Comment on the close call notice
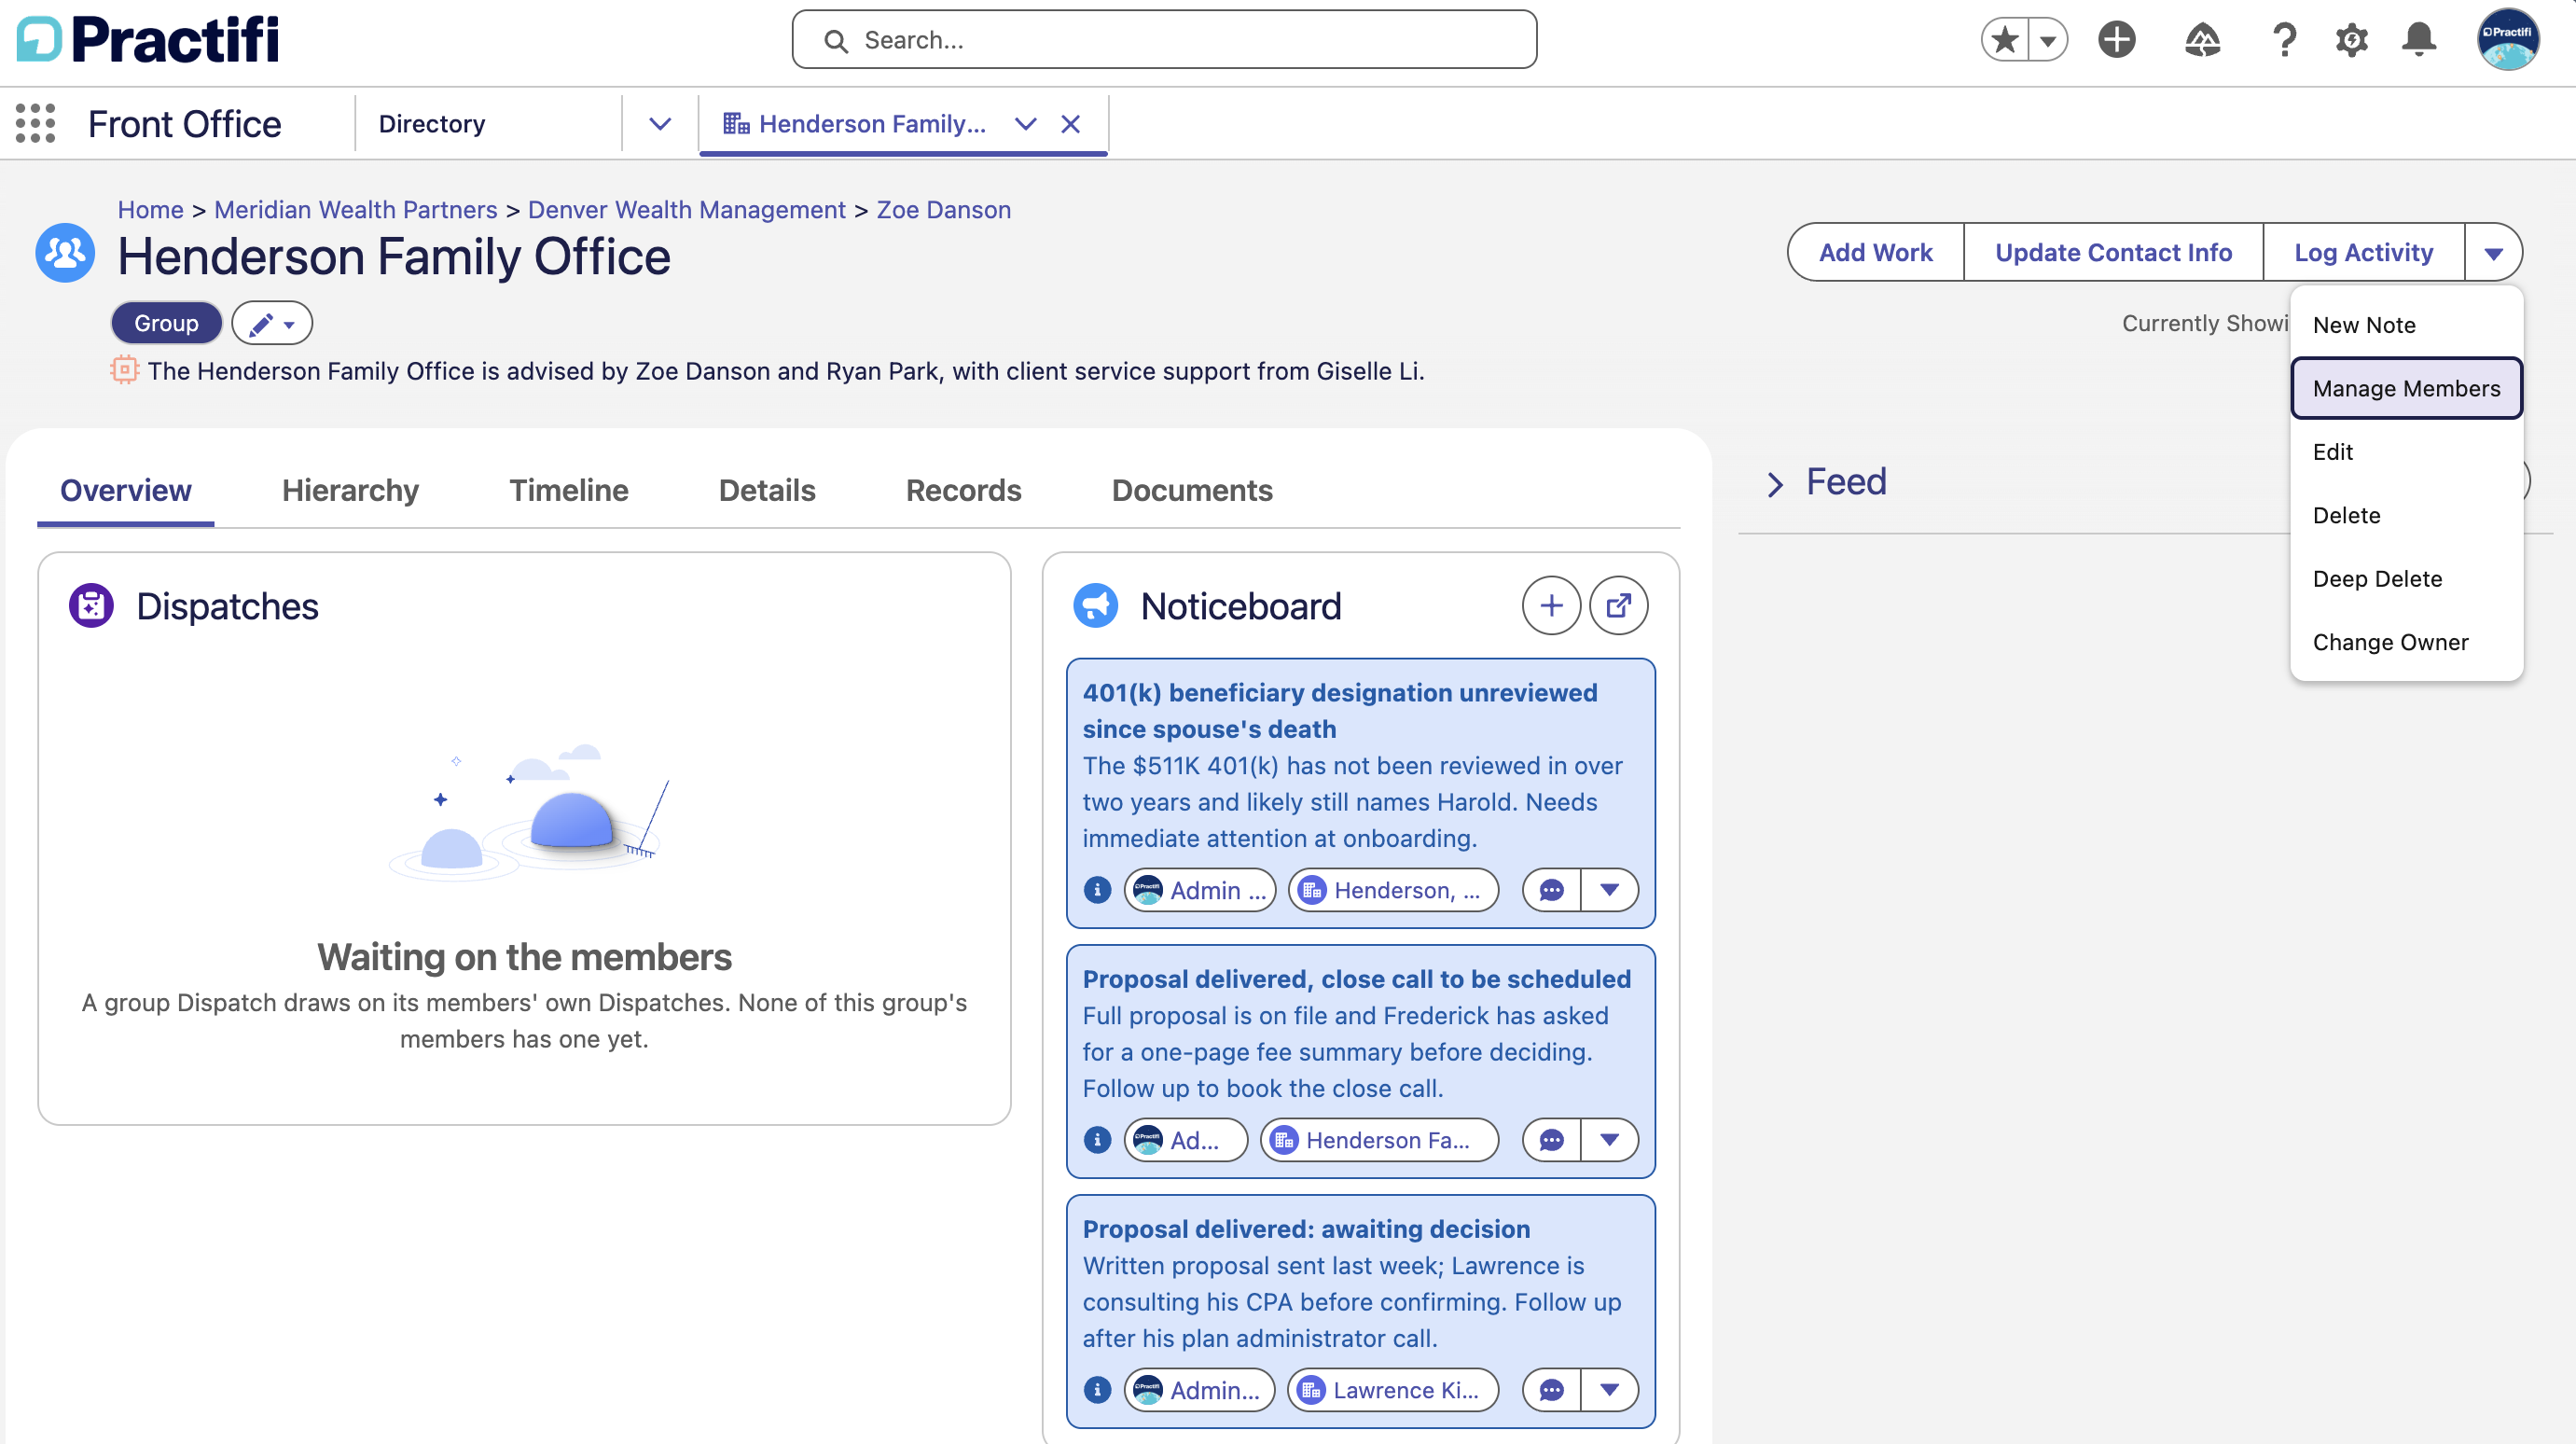The width and height of the screenshot is (2576, 1444). [1551, 1140]
